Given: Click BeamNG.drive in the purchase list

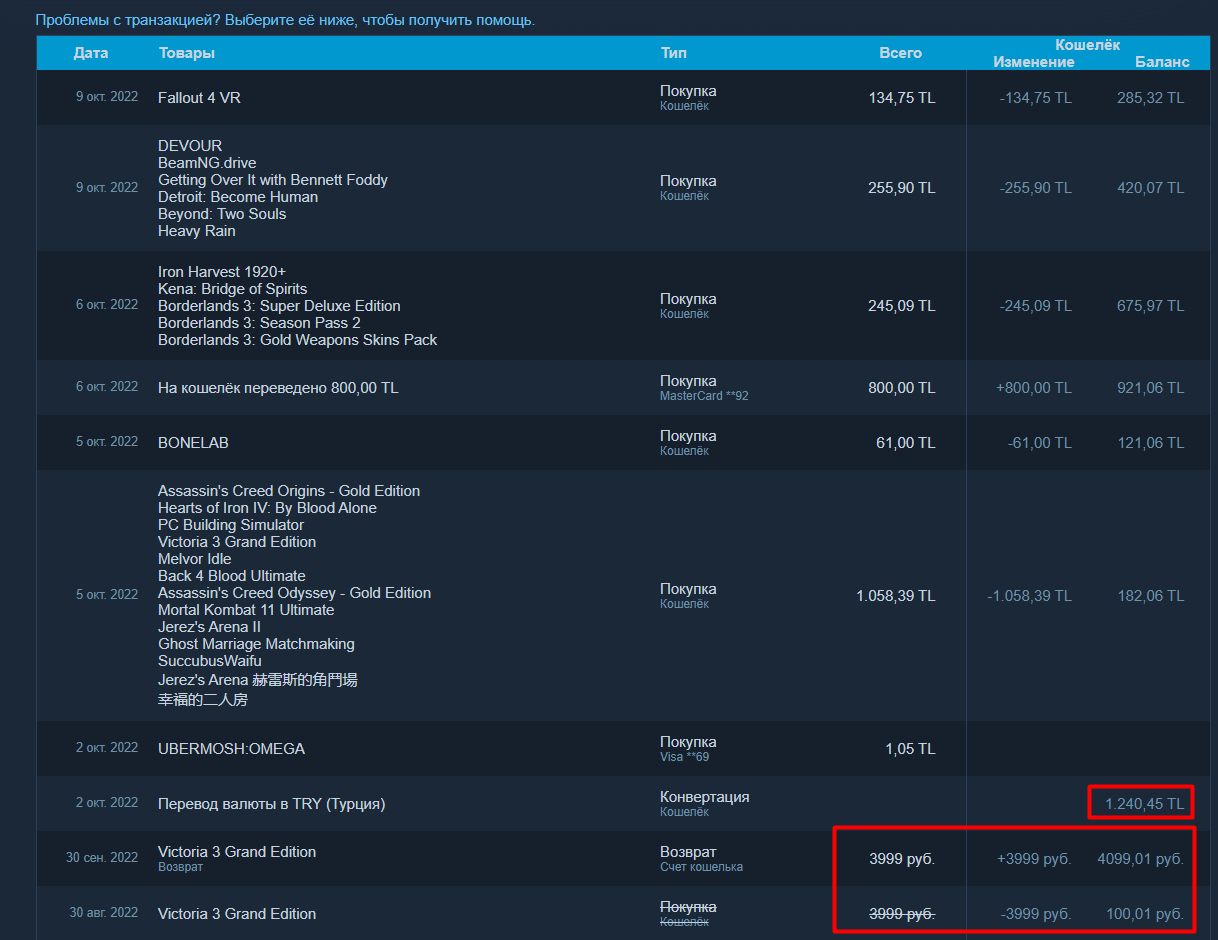Looking at the screenshot, I should (207, 163).
